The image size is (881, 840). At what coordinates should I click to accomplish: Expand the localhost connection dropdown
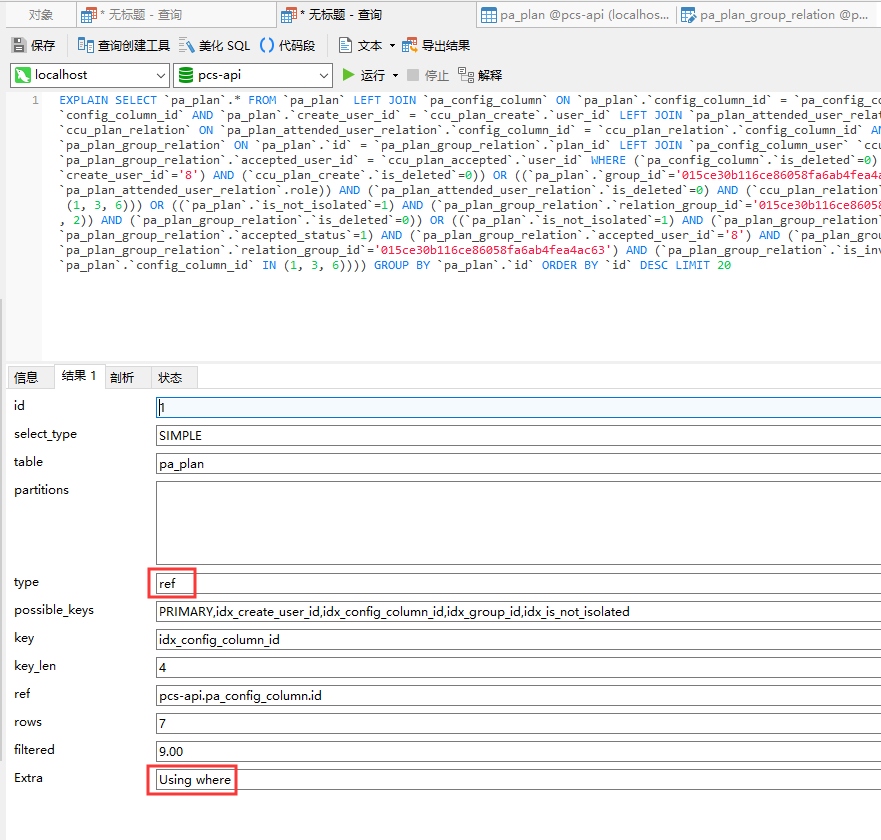pyautogui.click(x=161, y=75)
